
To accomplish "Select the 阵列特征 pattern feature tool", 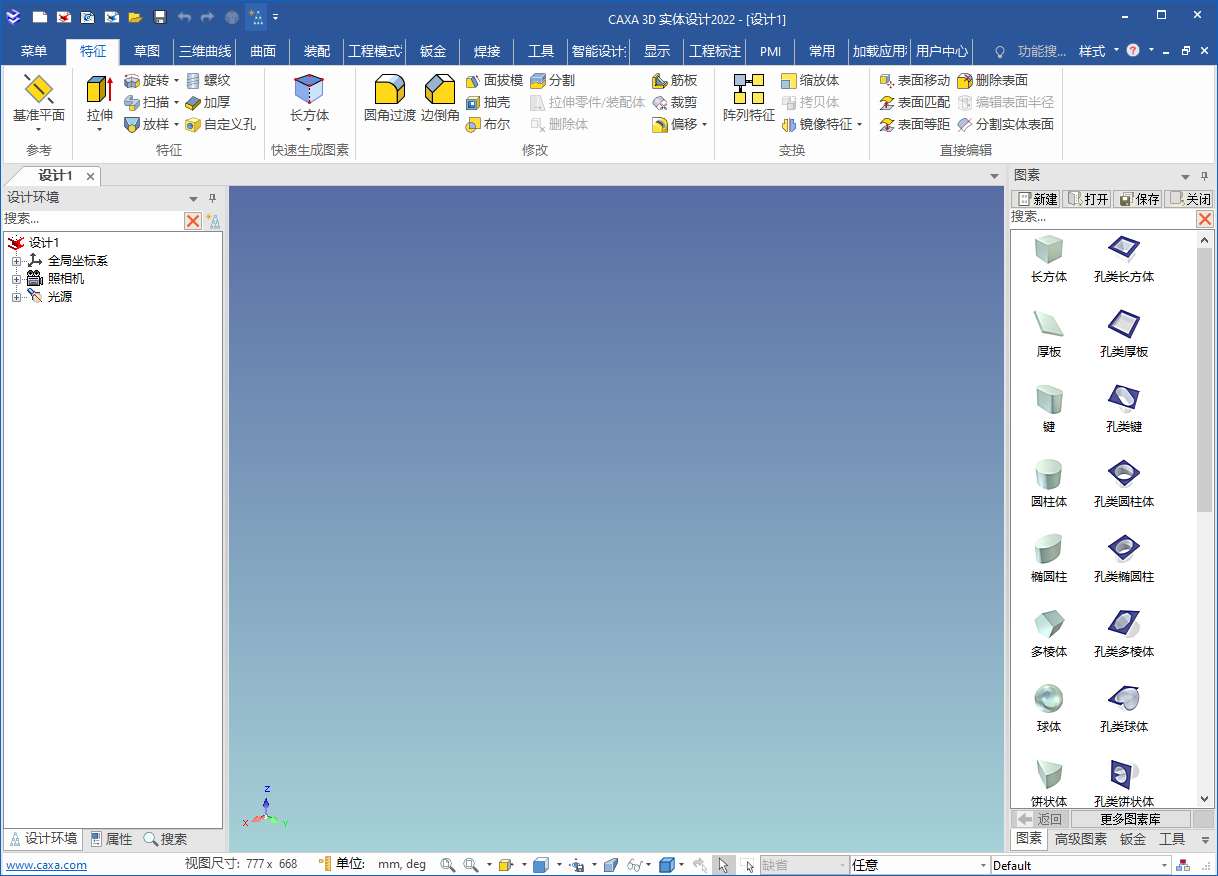I will point(749,99).
